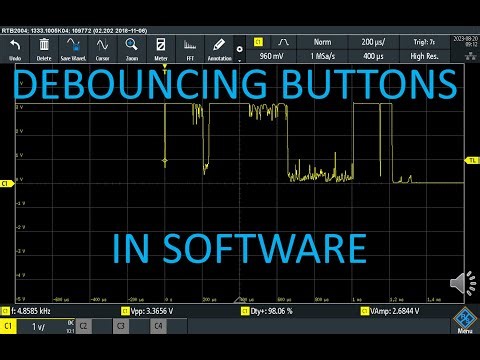Click the Delete trash icon
This screenshot has width=480, height=360.
pyautogui.click(x=44, y=49)
